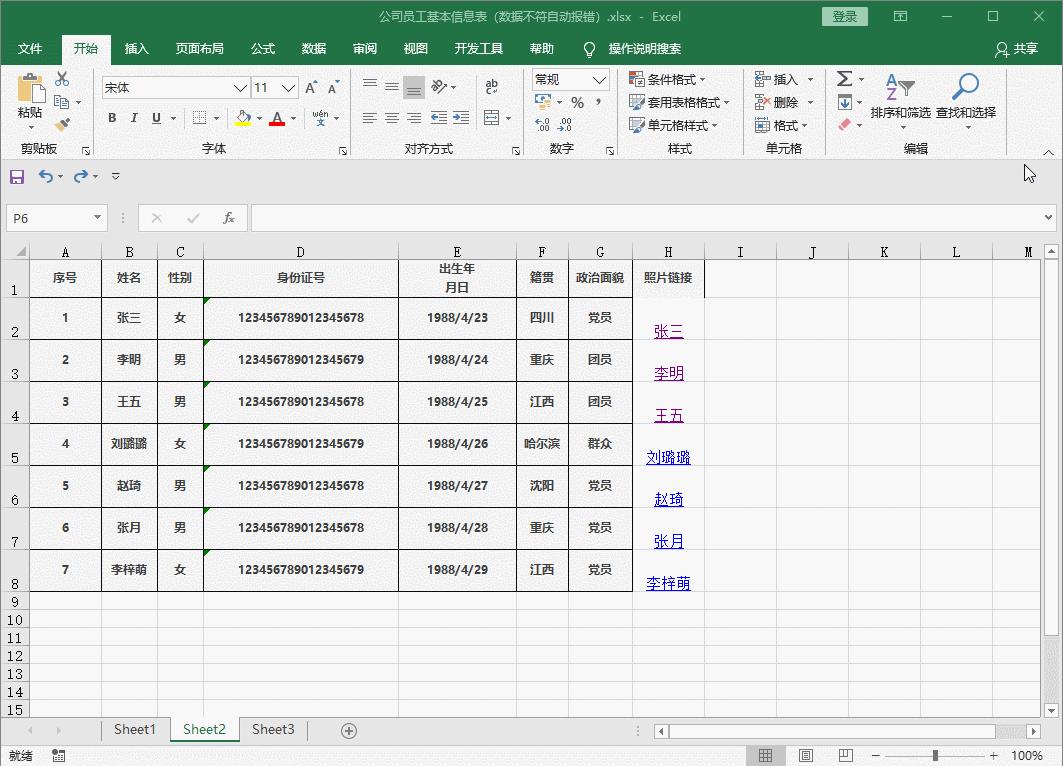Open 条件格式 (Conditional Formatting)
This screenshot has height=766, width=1063.
[x=665, y=78]
